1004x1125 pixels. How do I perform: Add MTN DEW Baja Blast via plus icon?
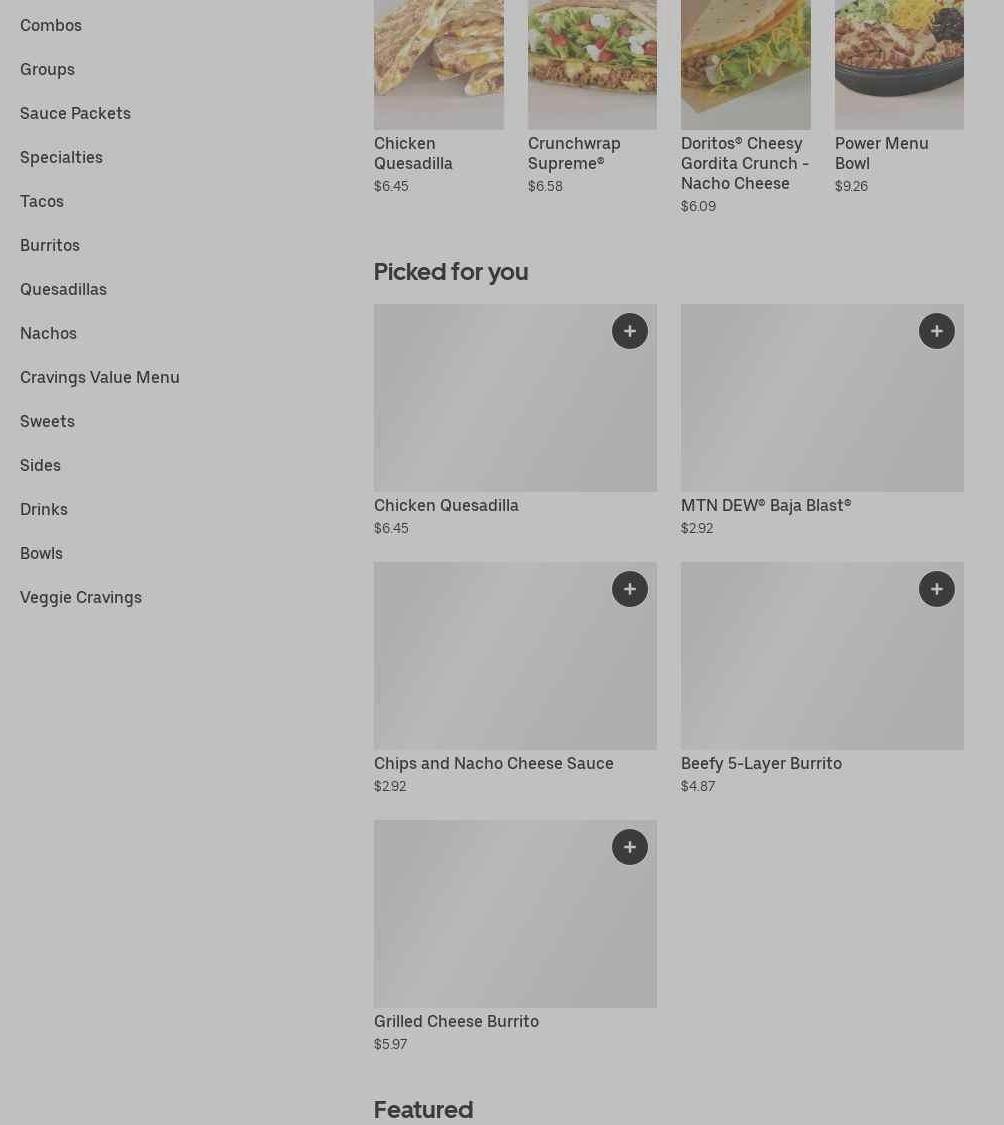coord(936,331)
